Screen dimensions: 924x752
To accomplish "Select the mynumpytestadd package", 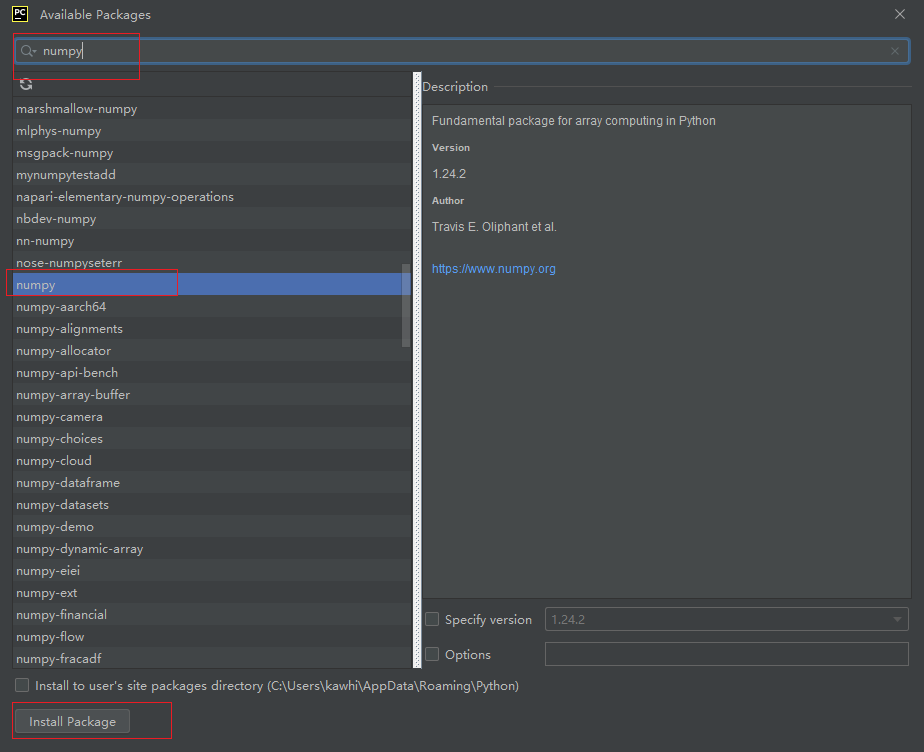I will pyautogui.click(x=212, y=174).
